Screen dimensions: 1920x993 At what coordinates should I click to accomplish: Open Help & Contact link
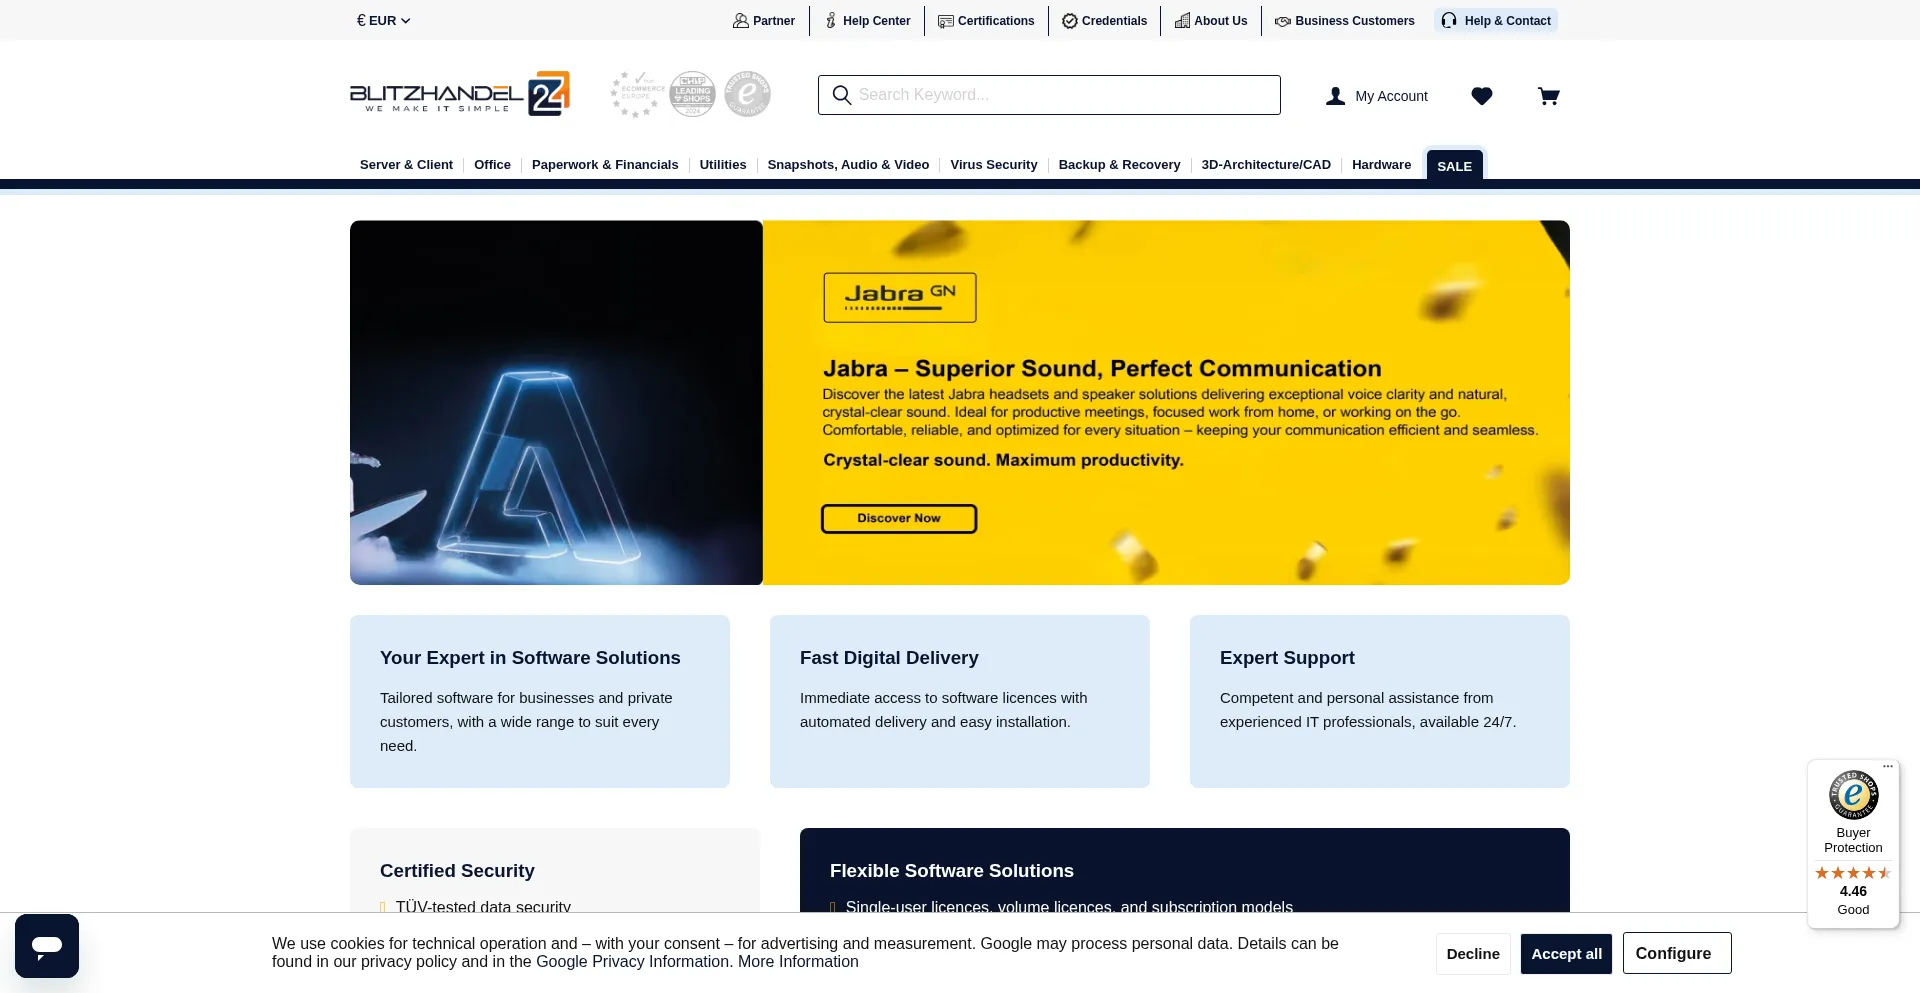1496,20
